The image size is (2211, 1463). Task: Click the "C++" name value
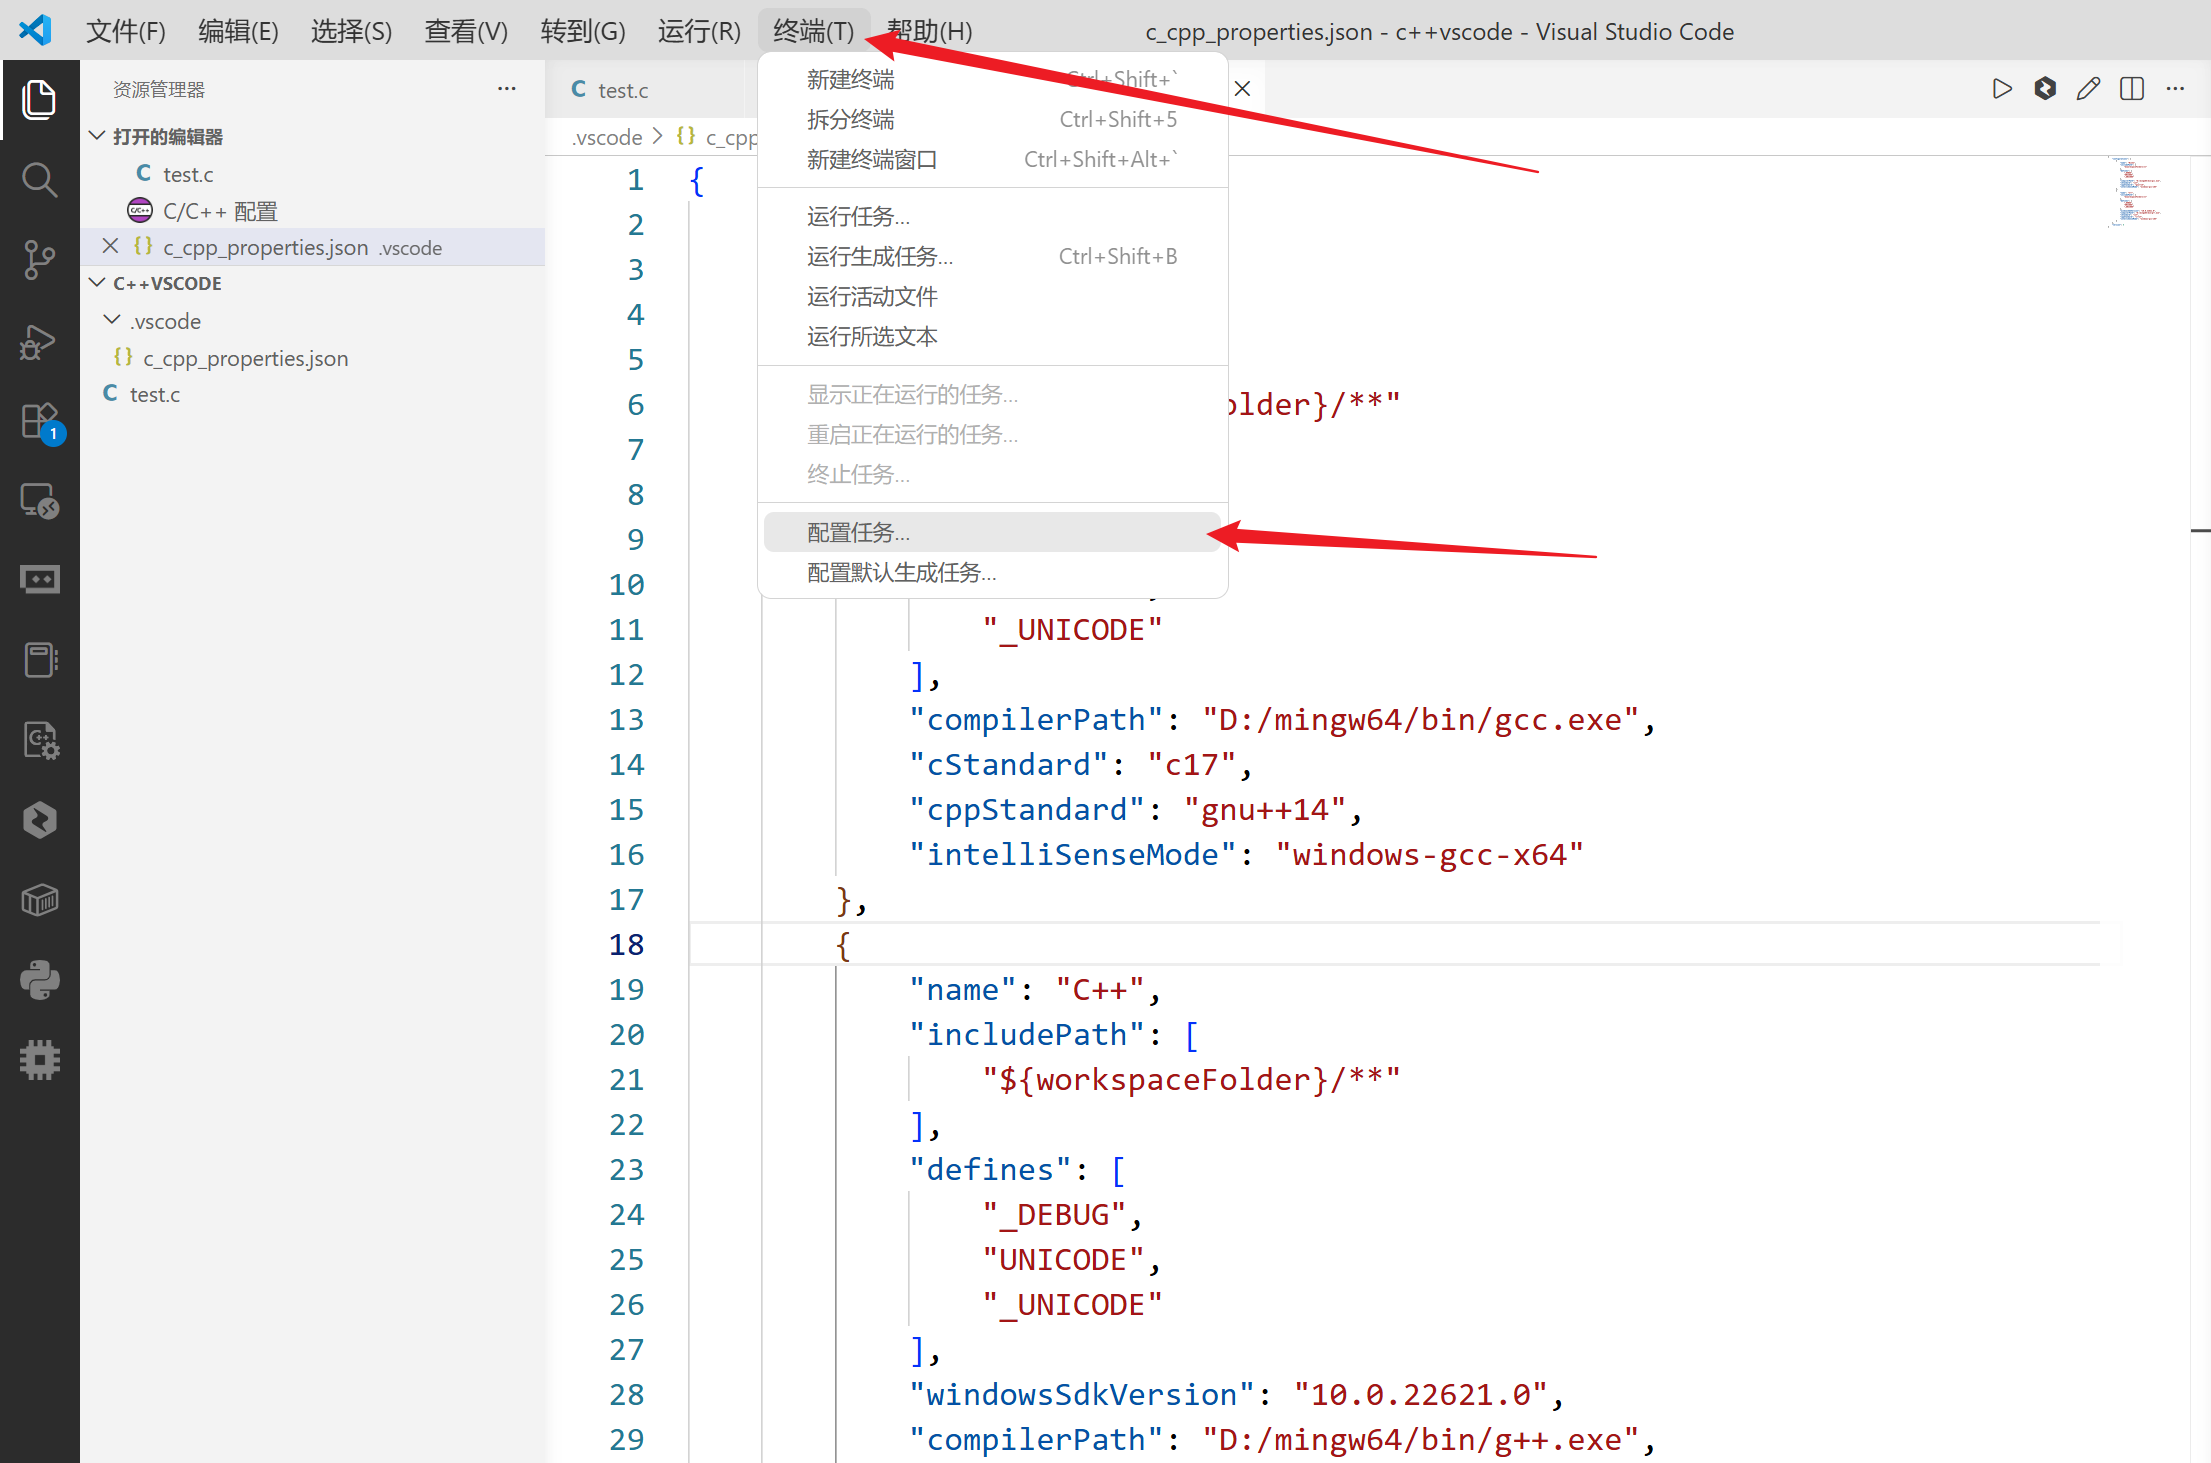1101,989
